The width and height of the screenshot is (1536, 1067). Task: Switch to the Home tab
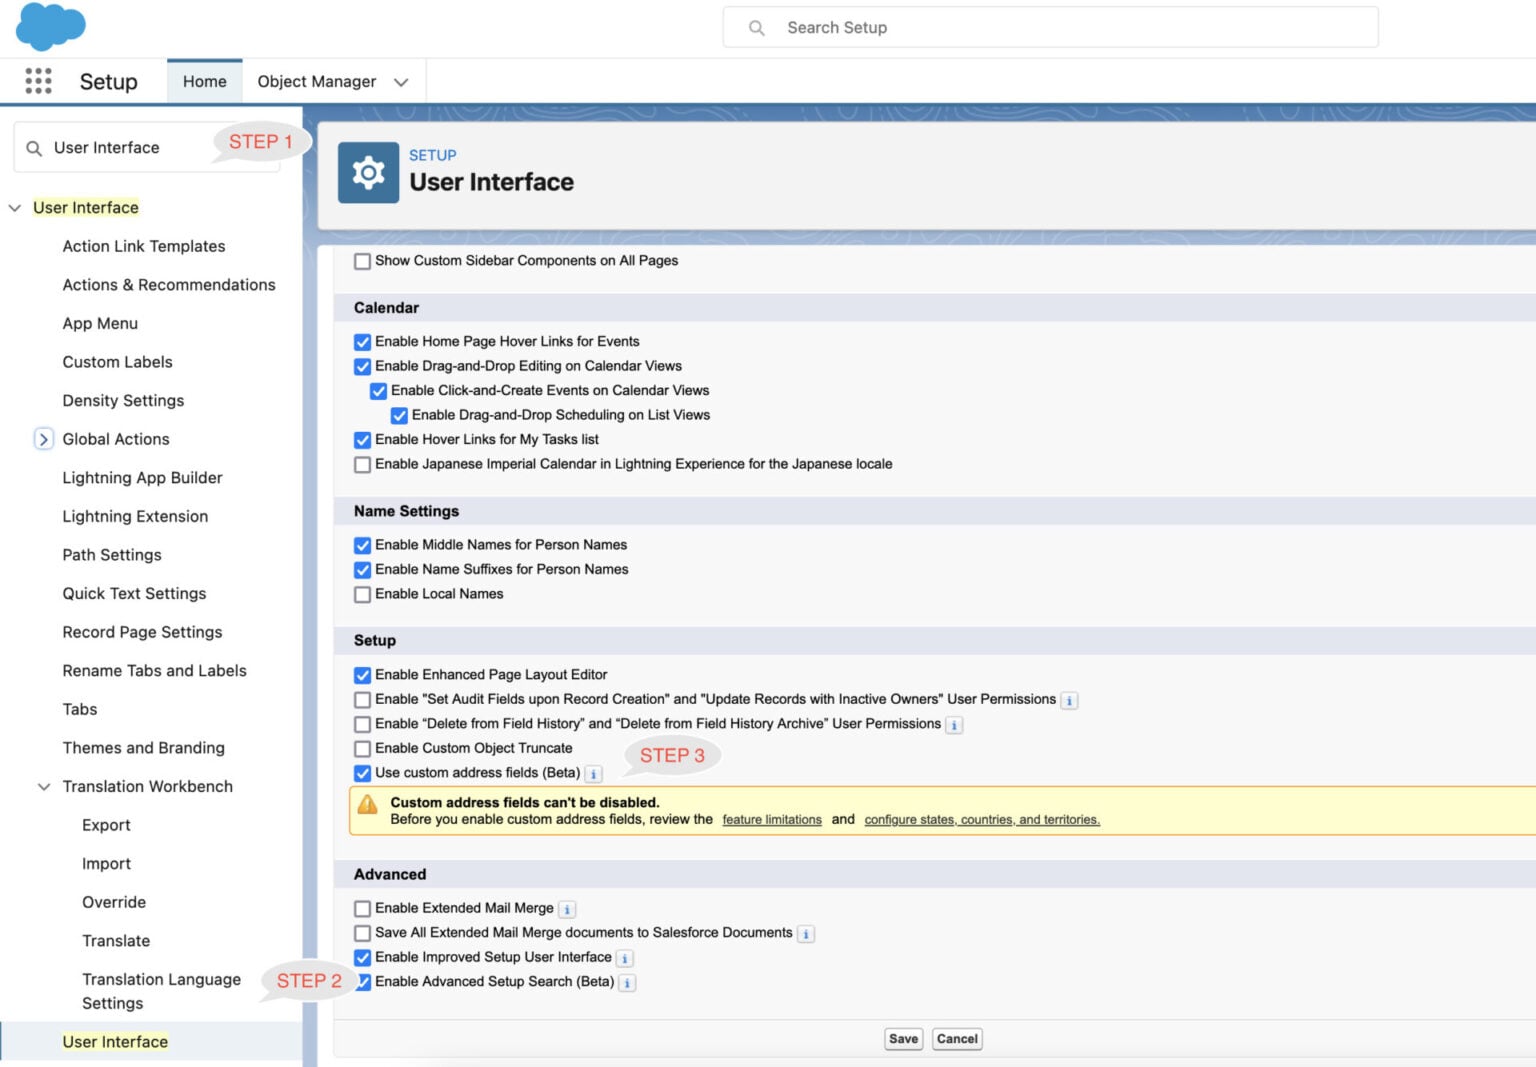[x=205, y=81]
